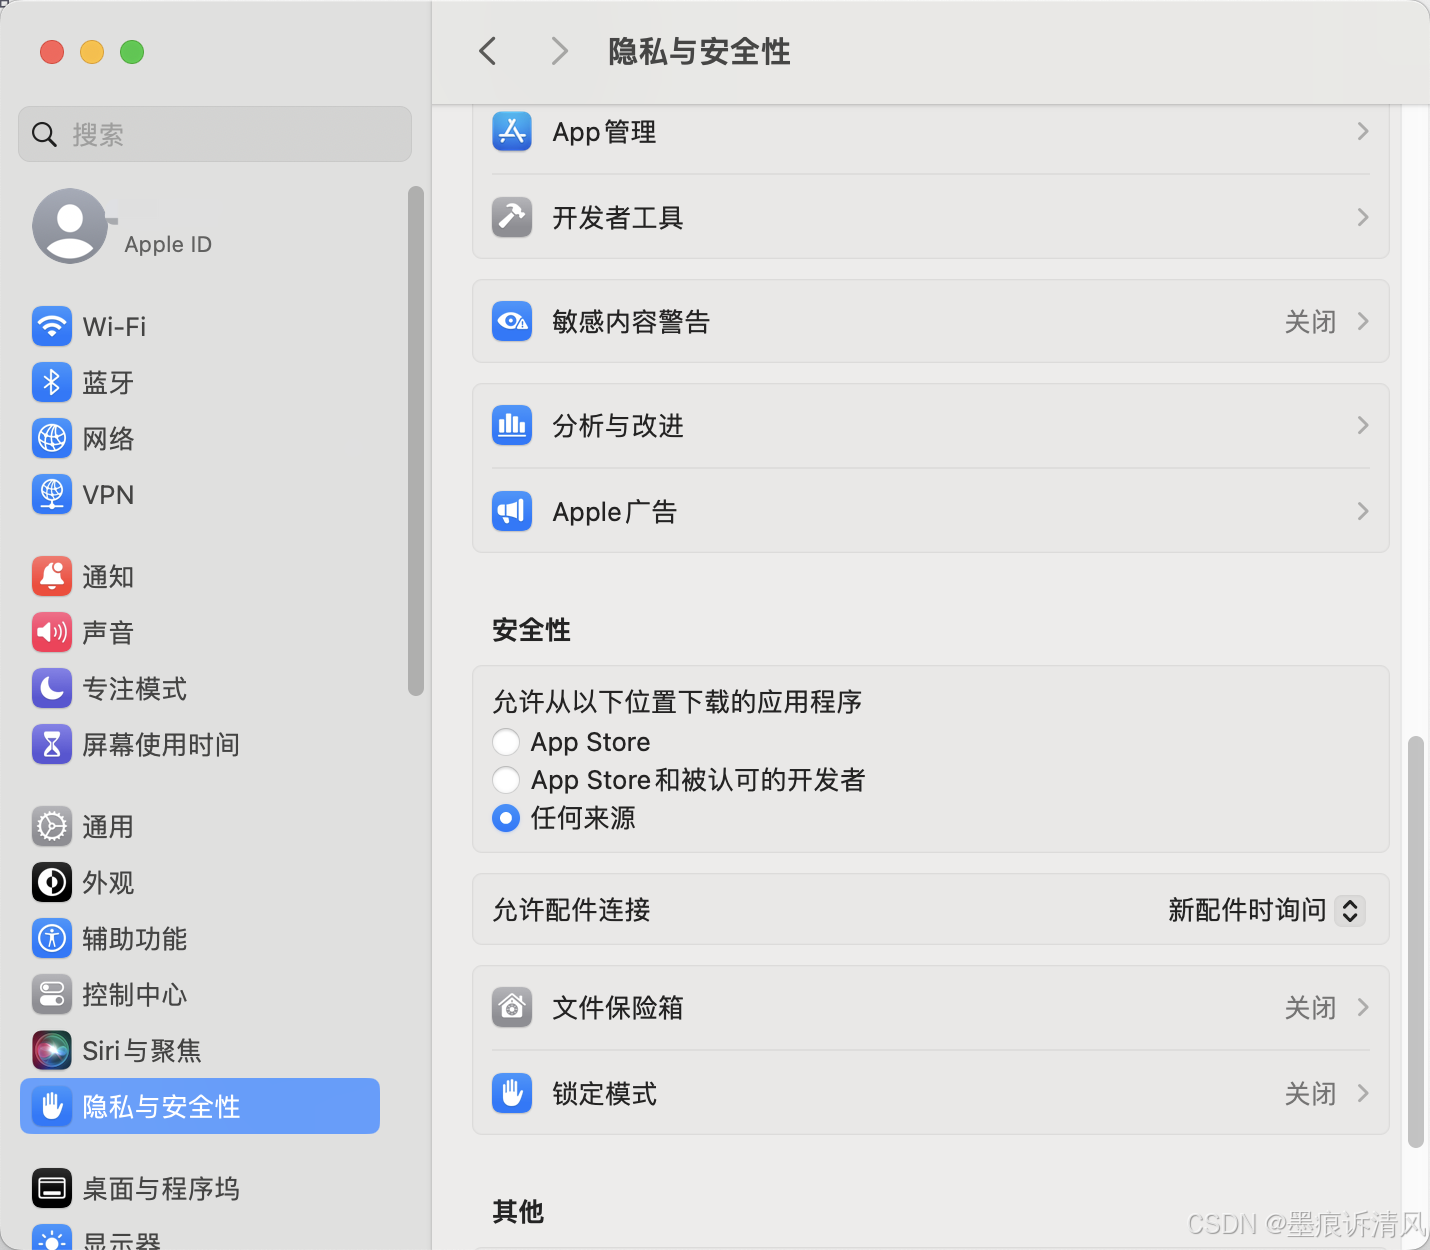
Task: Expand Apple广告 row chevron
Action: (1362, 511)
